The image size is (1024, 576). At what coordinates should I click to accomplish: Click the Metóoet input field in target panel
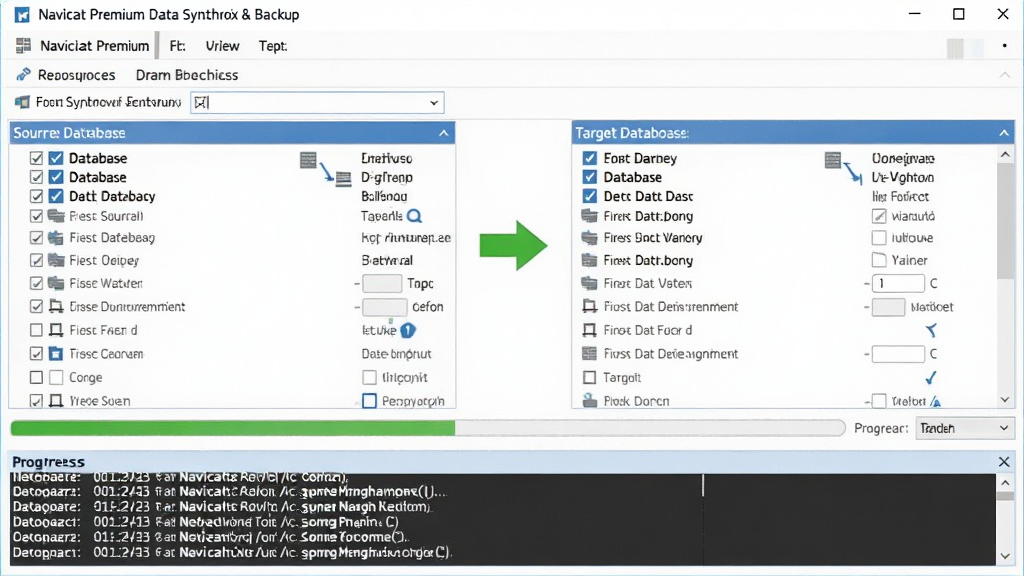click(889, 307)
